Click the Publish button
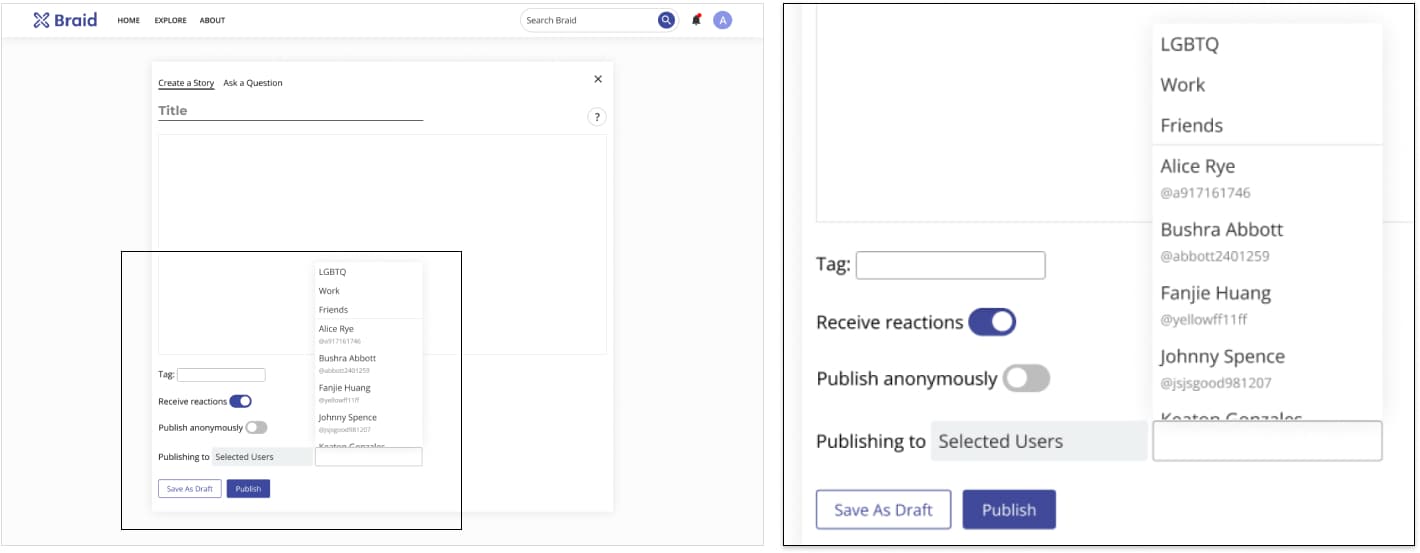Viewport: 1420px width, 553px height. coord(248,489)
